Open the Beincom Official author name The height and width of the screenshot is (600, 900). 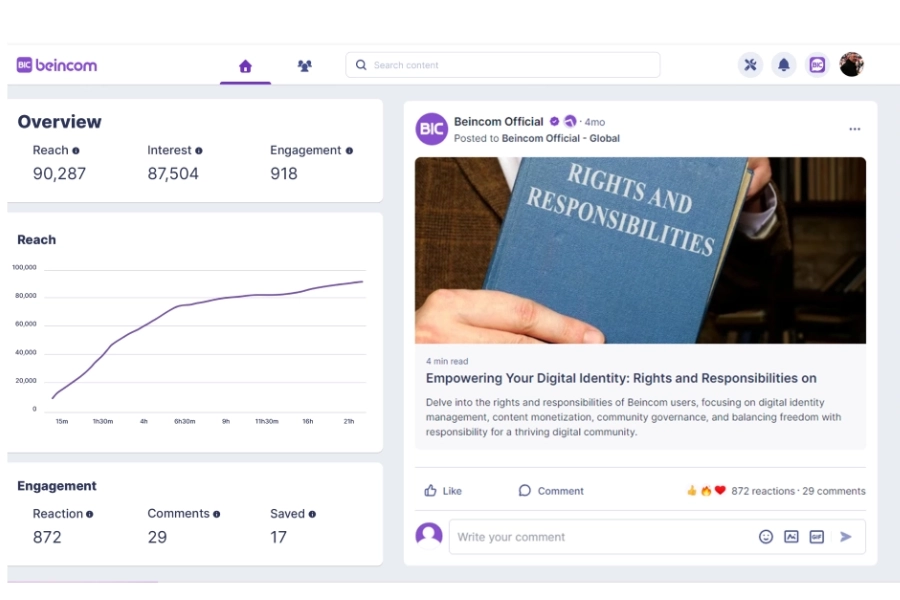point(498,122)
